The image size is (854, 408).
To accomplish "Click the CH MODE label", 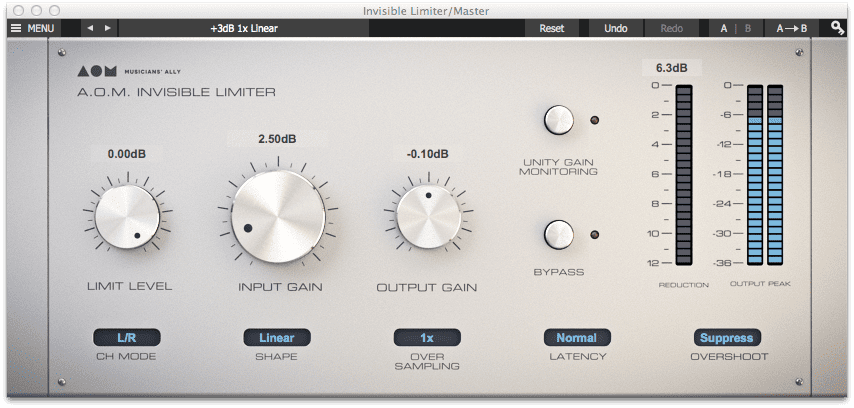I will click(126, 357).
